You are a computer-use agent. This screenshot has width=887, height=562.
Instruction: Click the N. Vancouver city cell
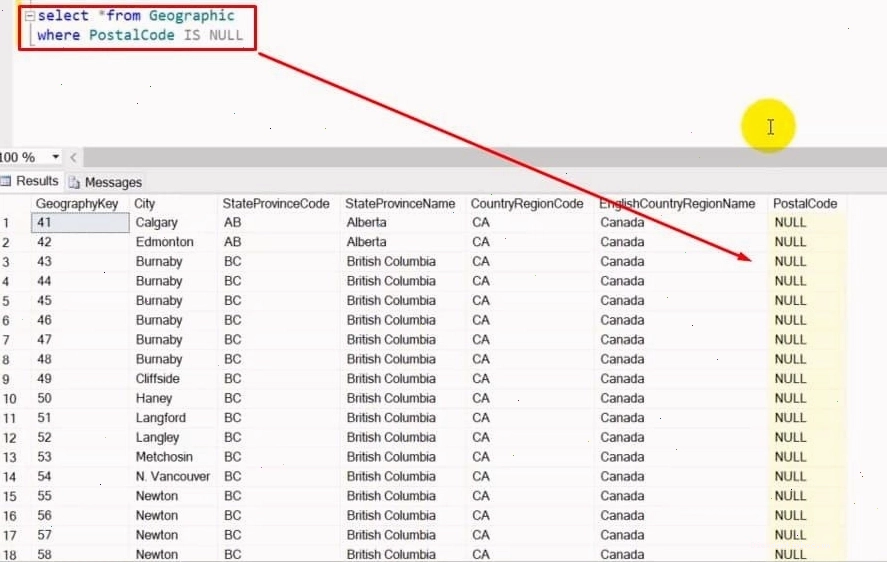pyautogui.click(x=173, y=477)
